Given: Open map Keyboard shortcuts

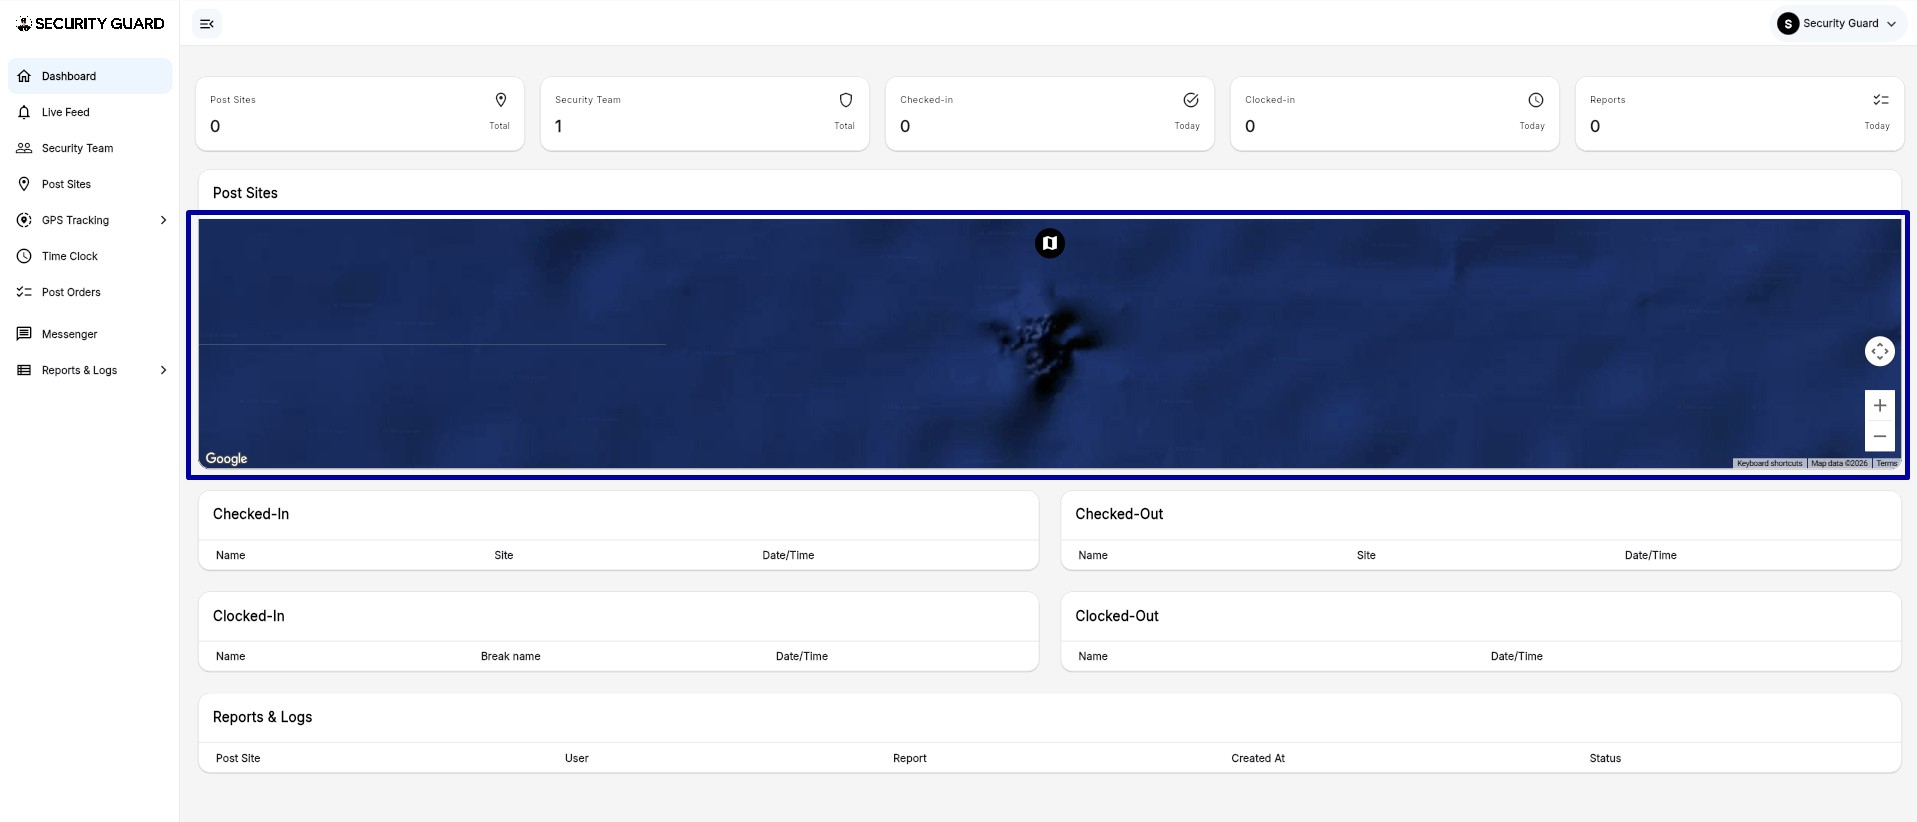Looking at the screenshot, I should [x=1769, y=464].
